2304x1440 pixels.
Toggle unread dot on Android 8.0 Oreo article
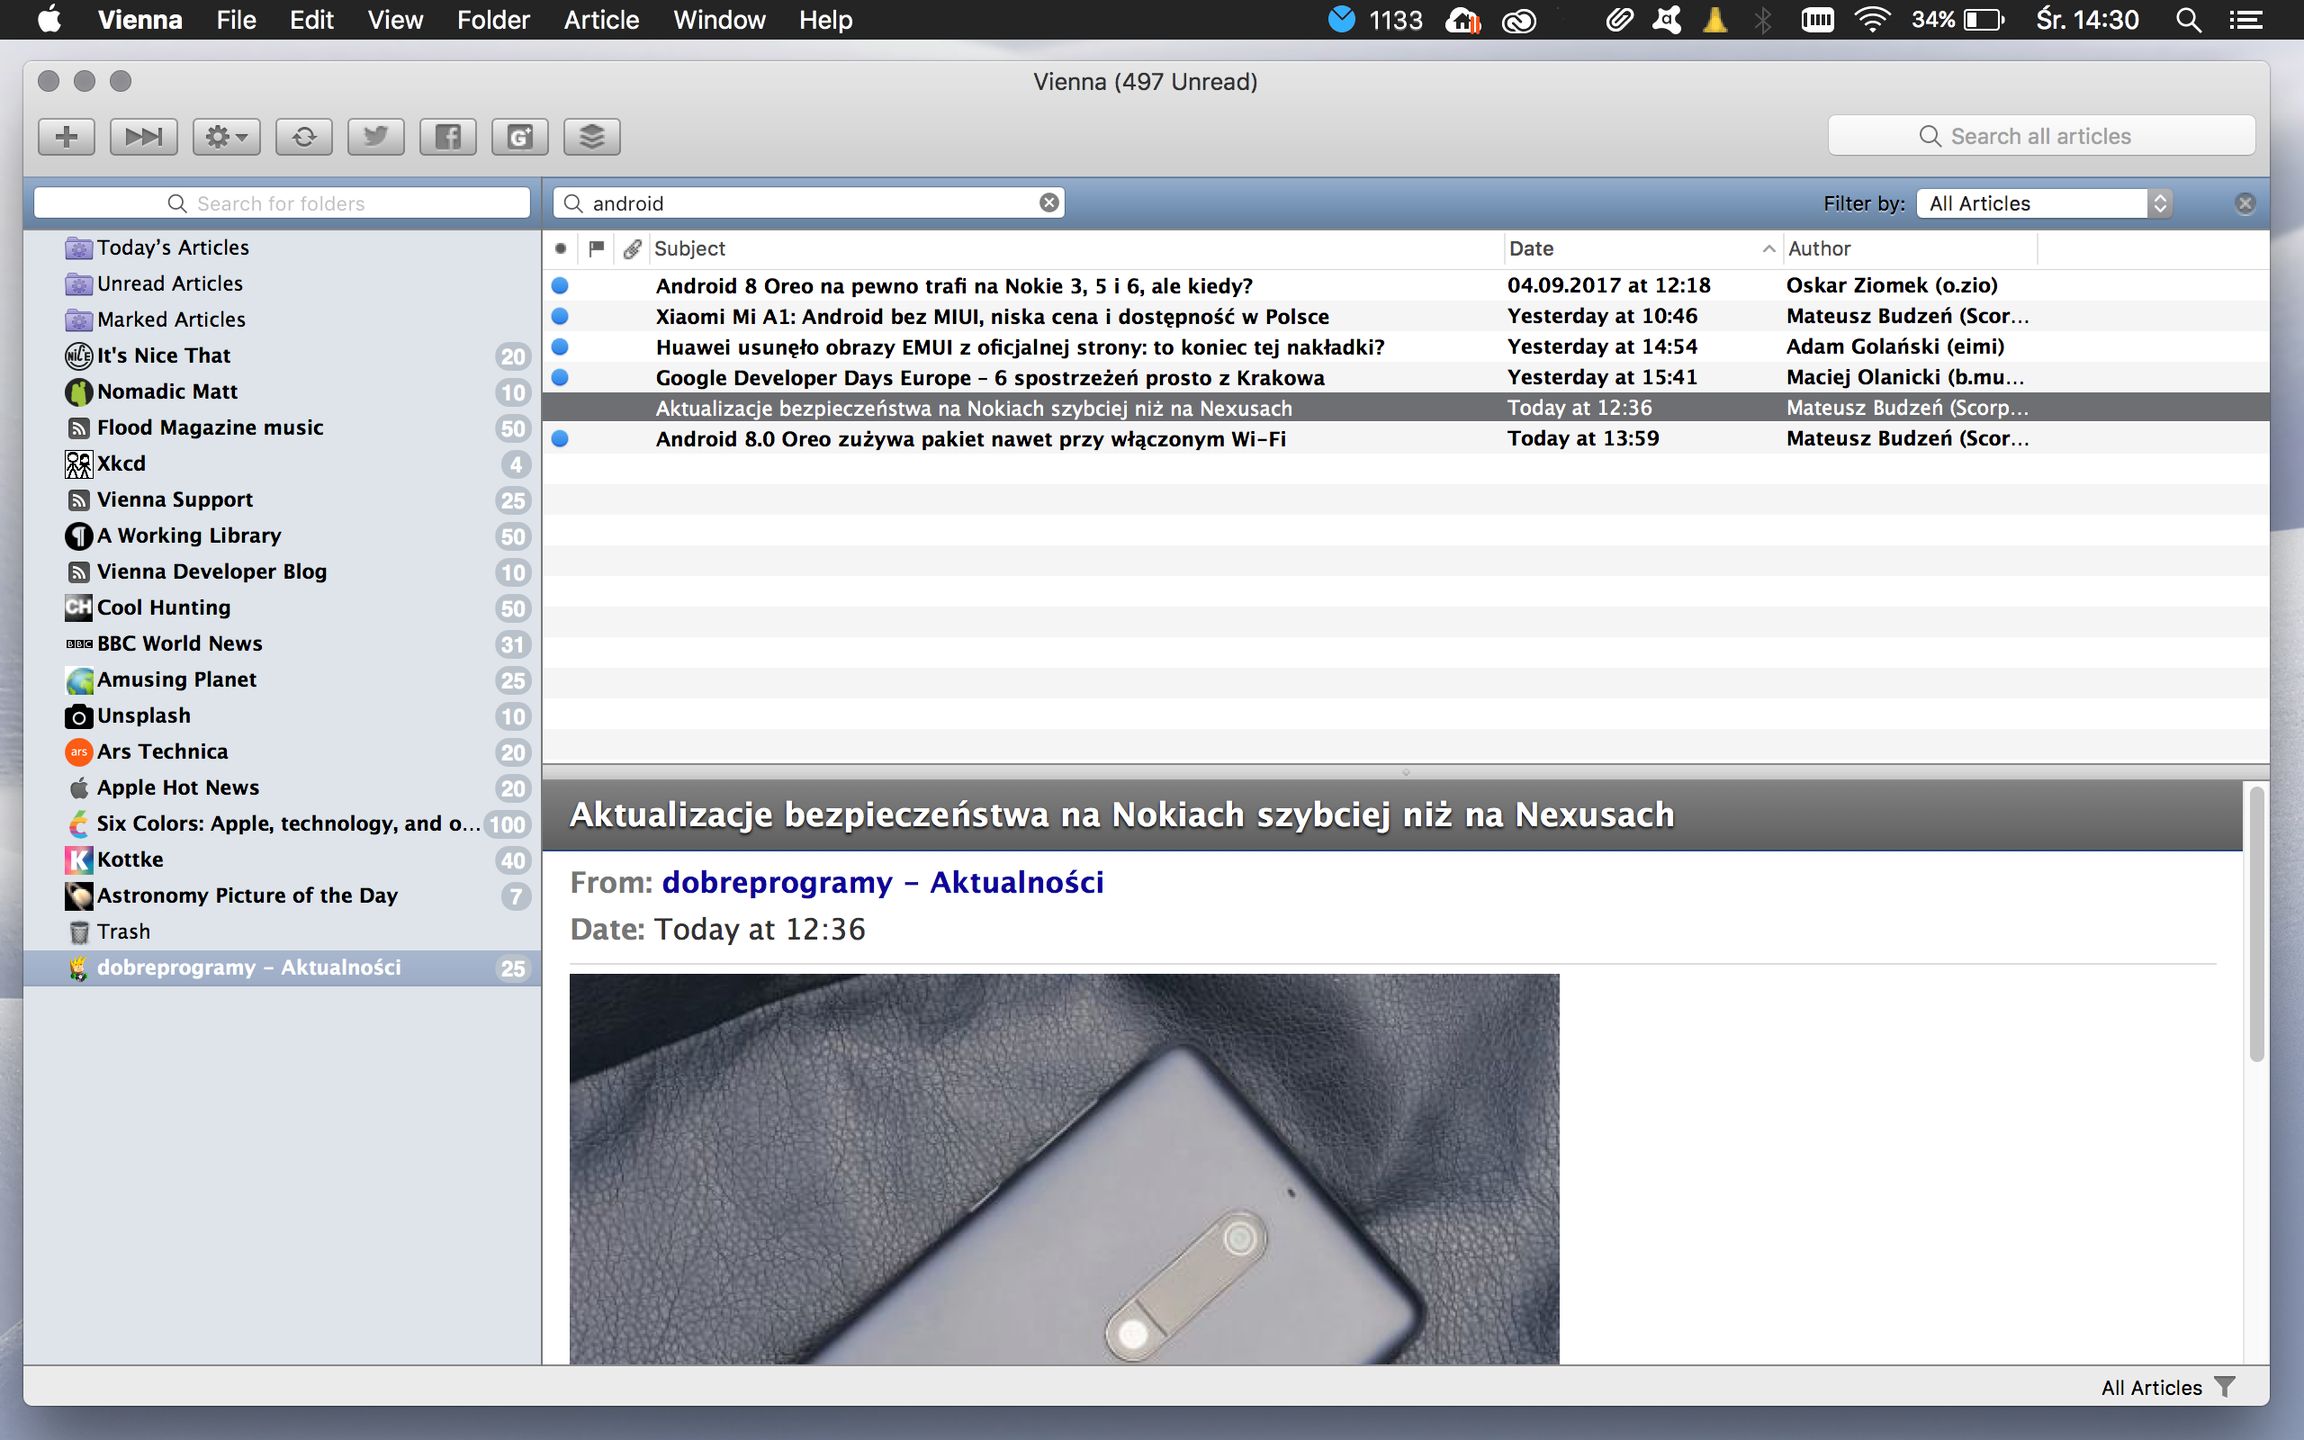(562, 438)
